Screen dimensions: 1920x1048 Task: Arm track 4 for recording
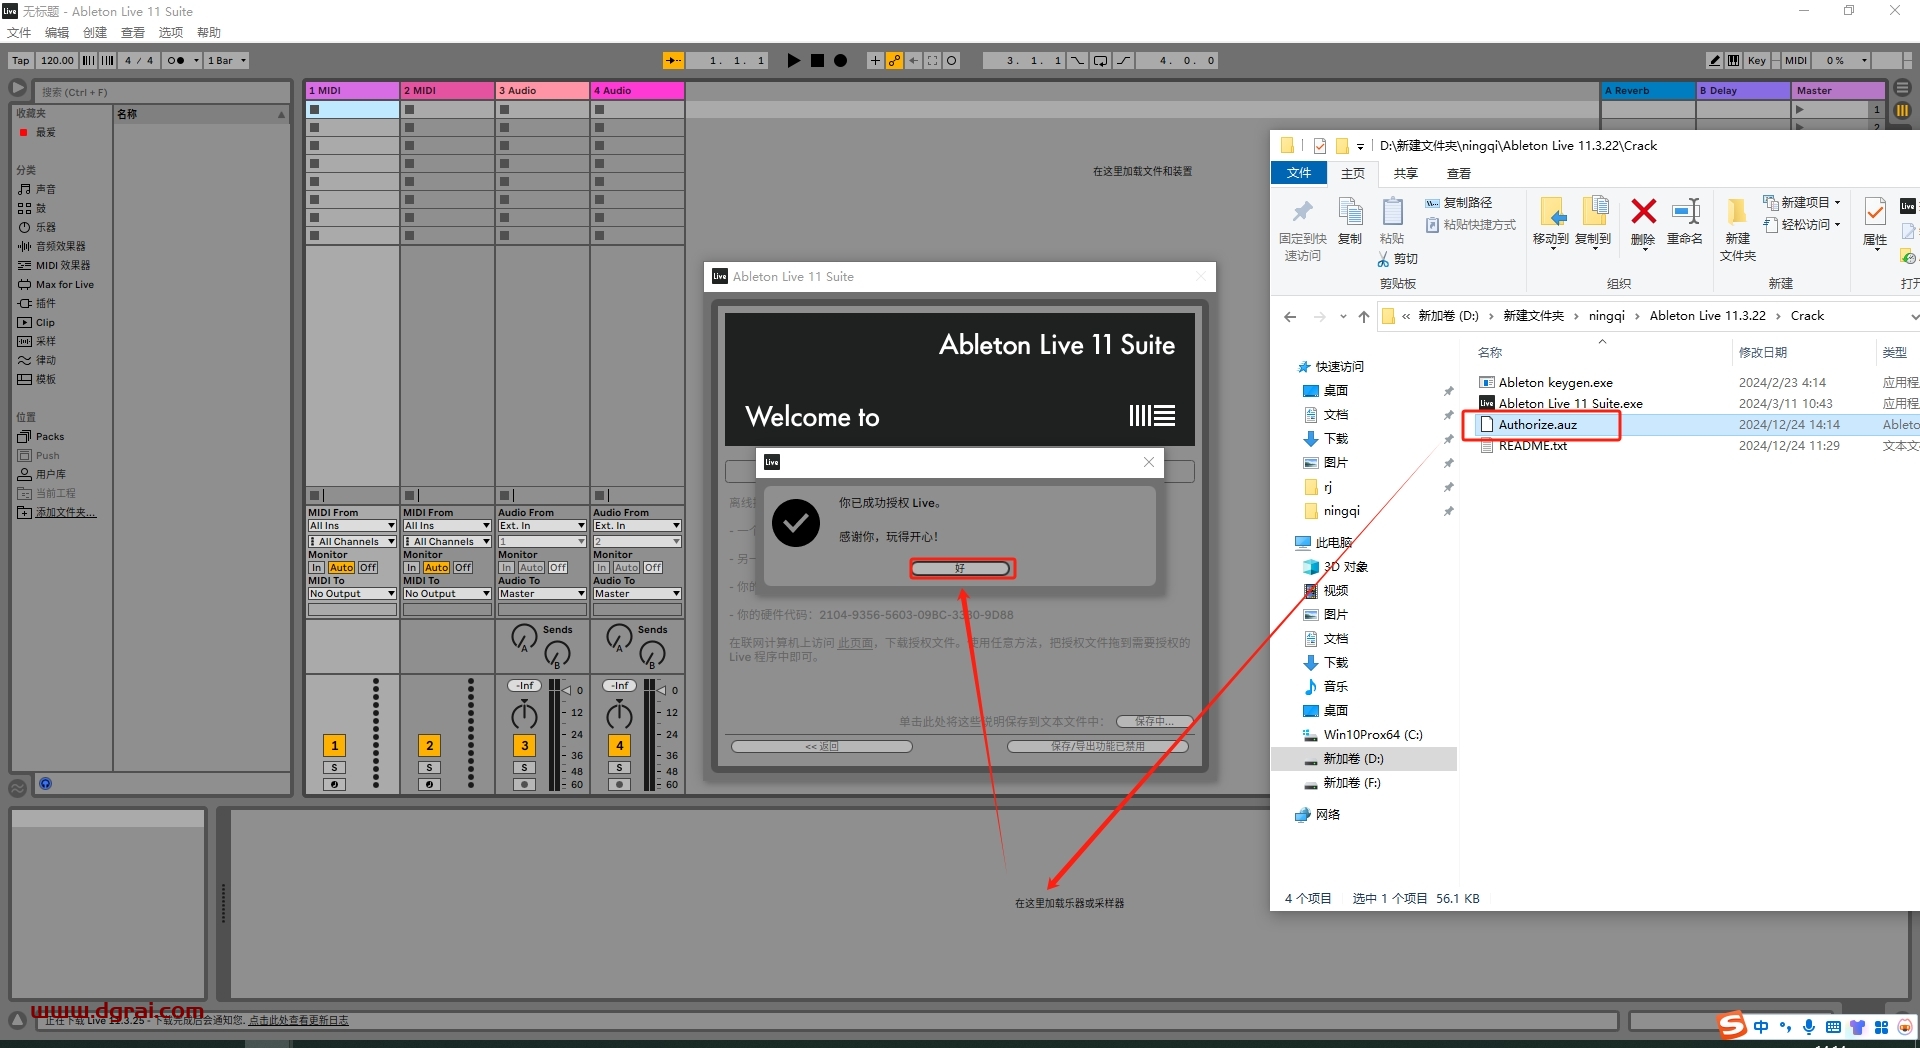pos(619,784)
